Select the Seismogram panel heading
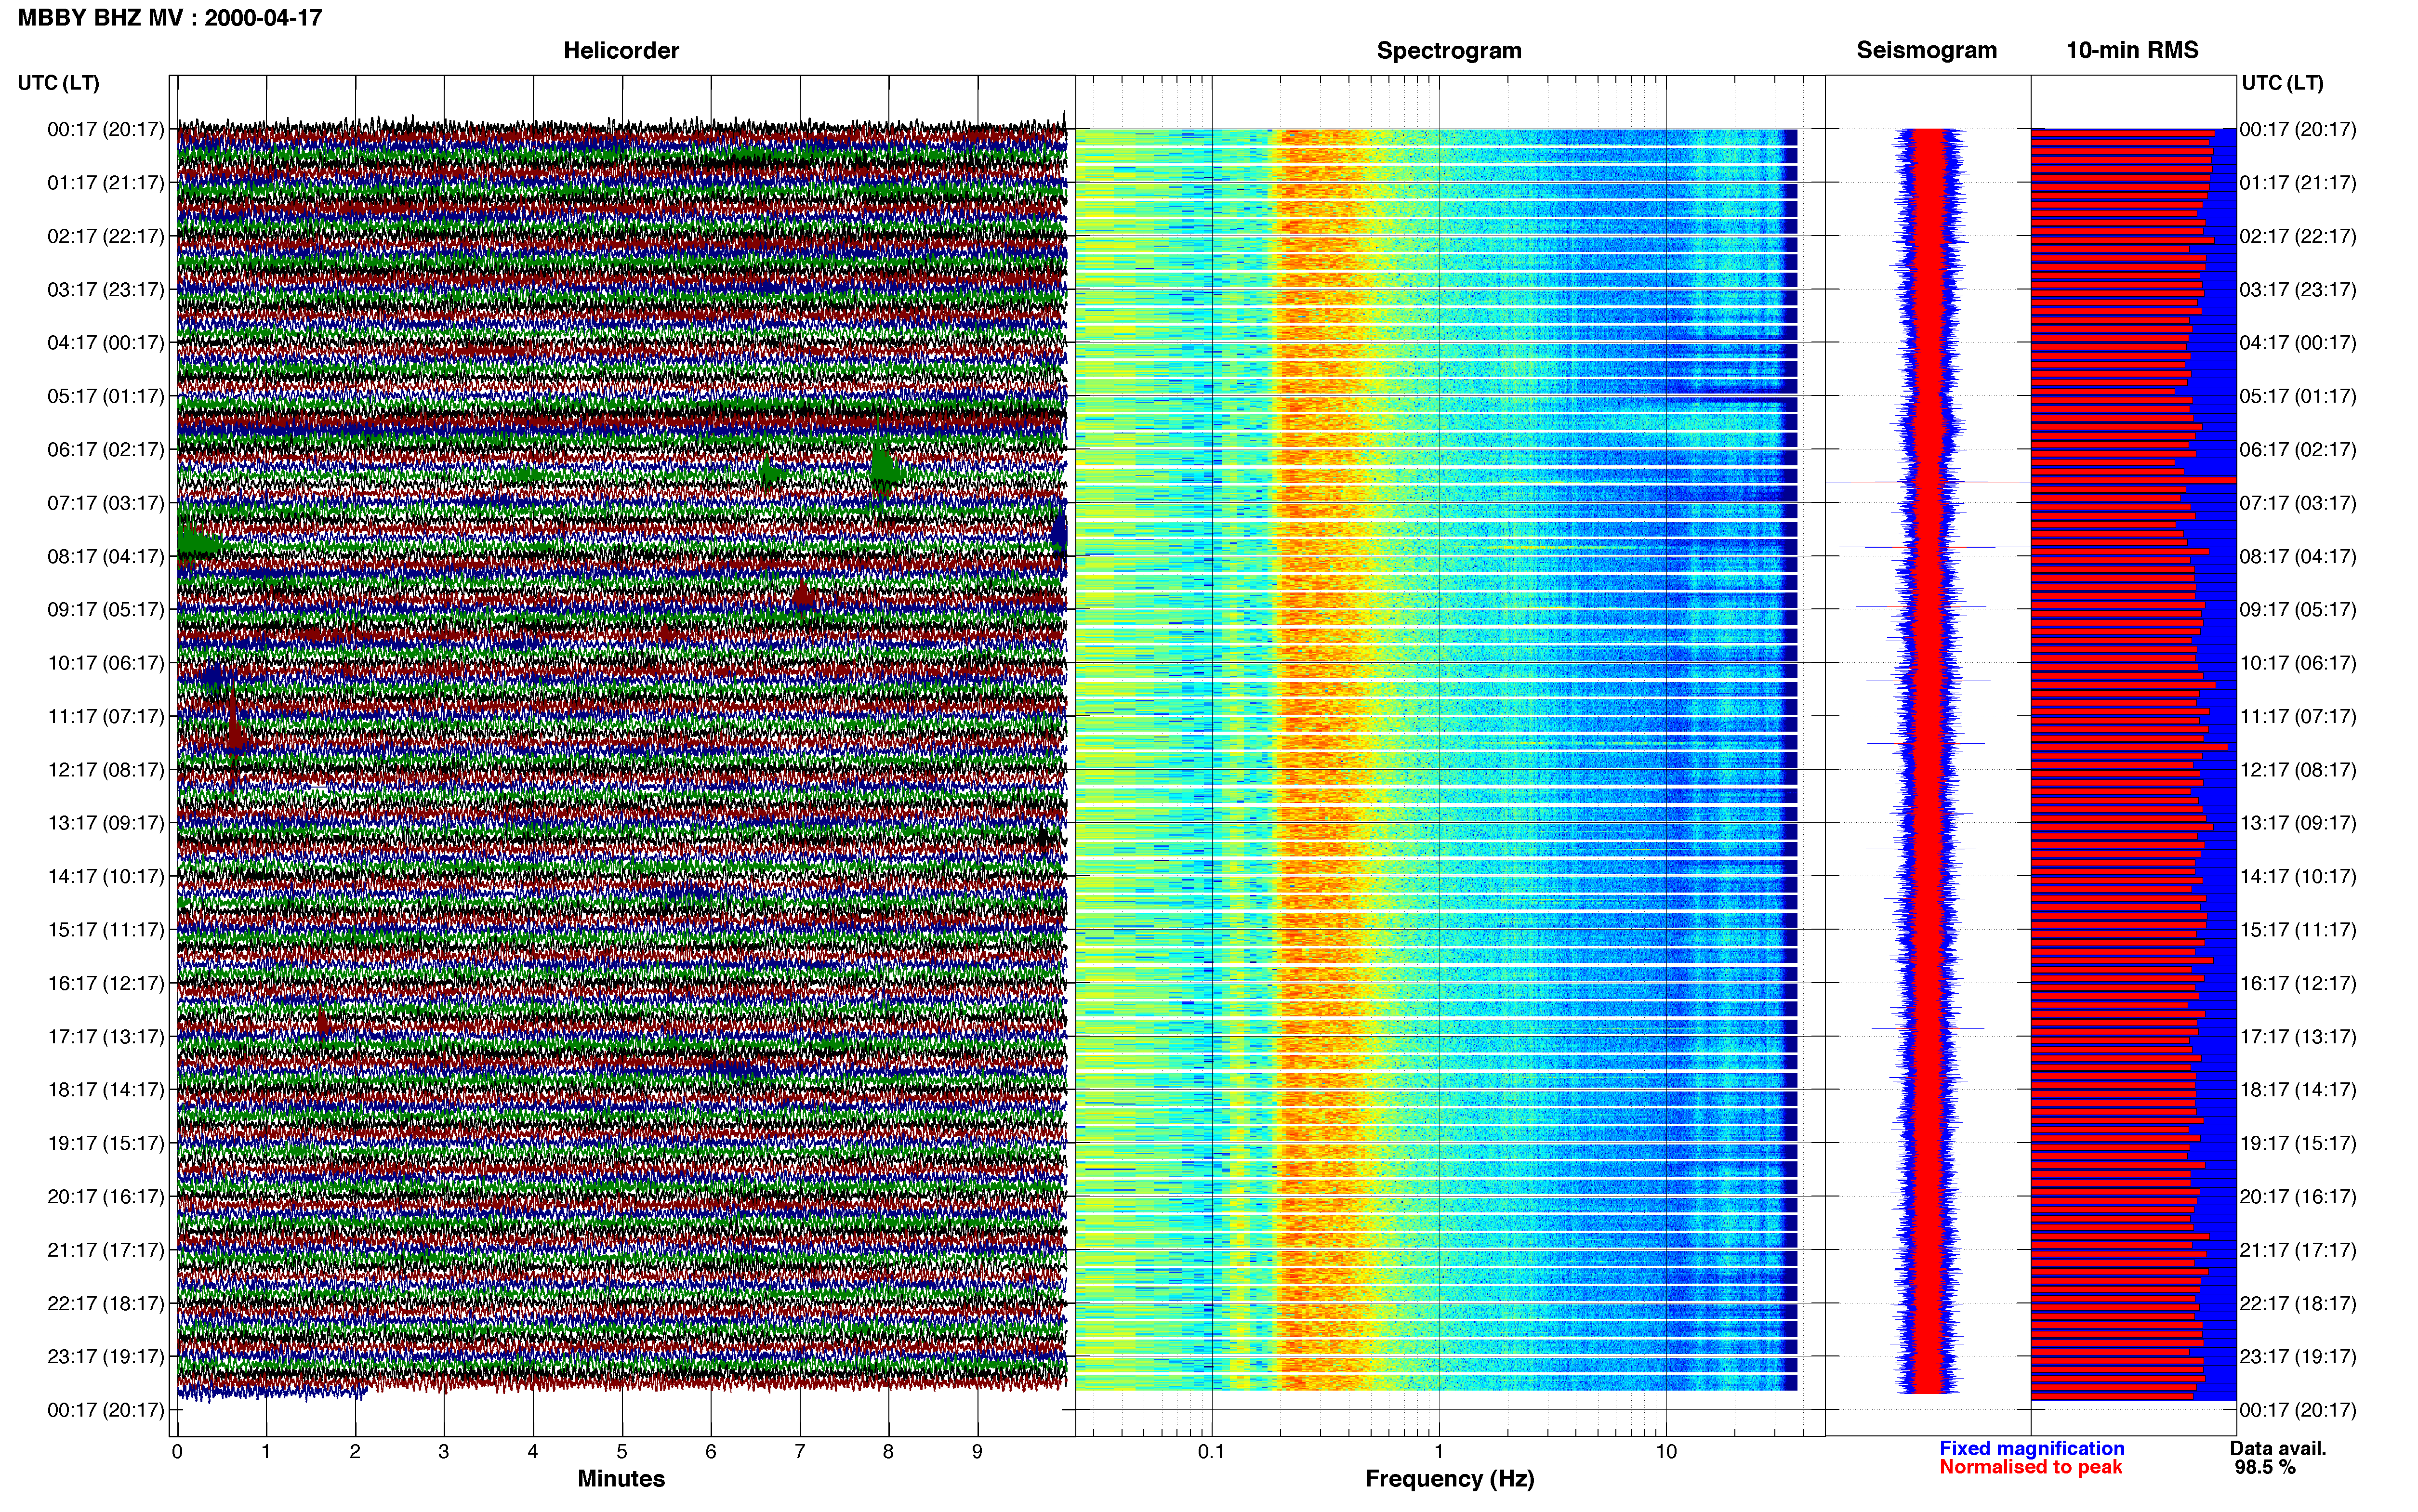 (1926, 50)
